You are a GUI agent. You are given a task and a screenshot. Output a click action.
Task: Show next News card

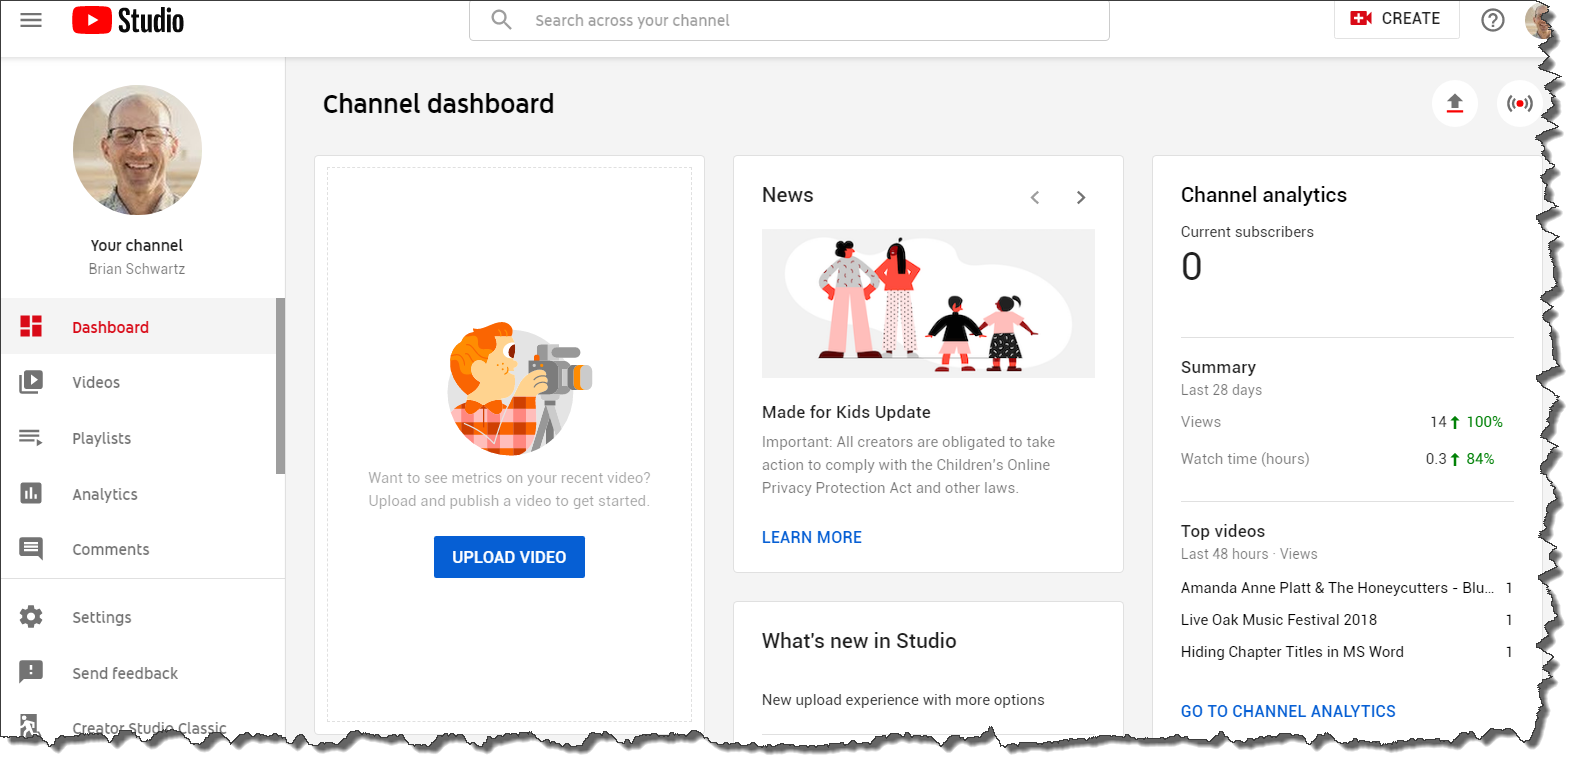click(1081, 198)
